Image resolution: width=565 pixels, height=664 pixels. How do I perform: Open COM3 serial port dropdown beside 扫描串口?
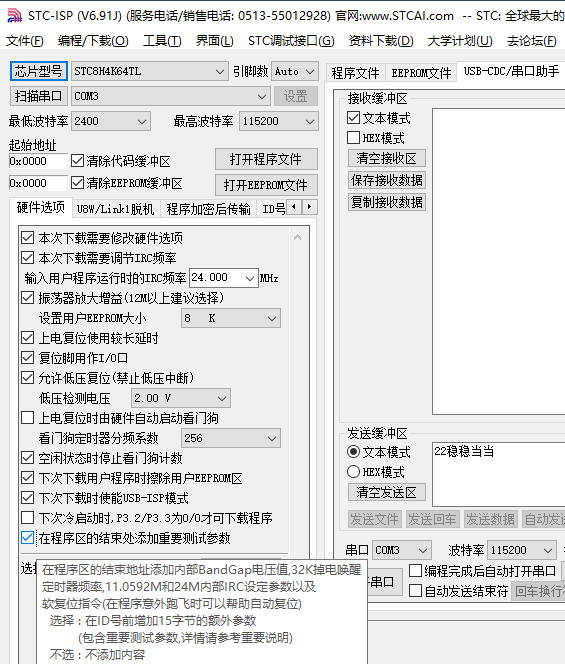point(170,96)
